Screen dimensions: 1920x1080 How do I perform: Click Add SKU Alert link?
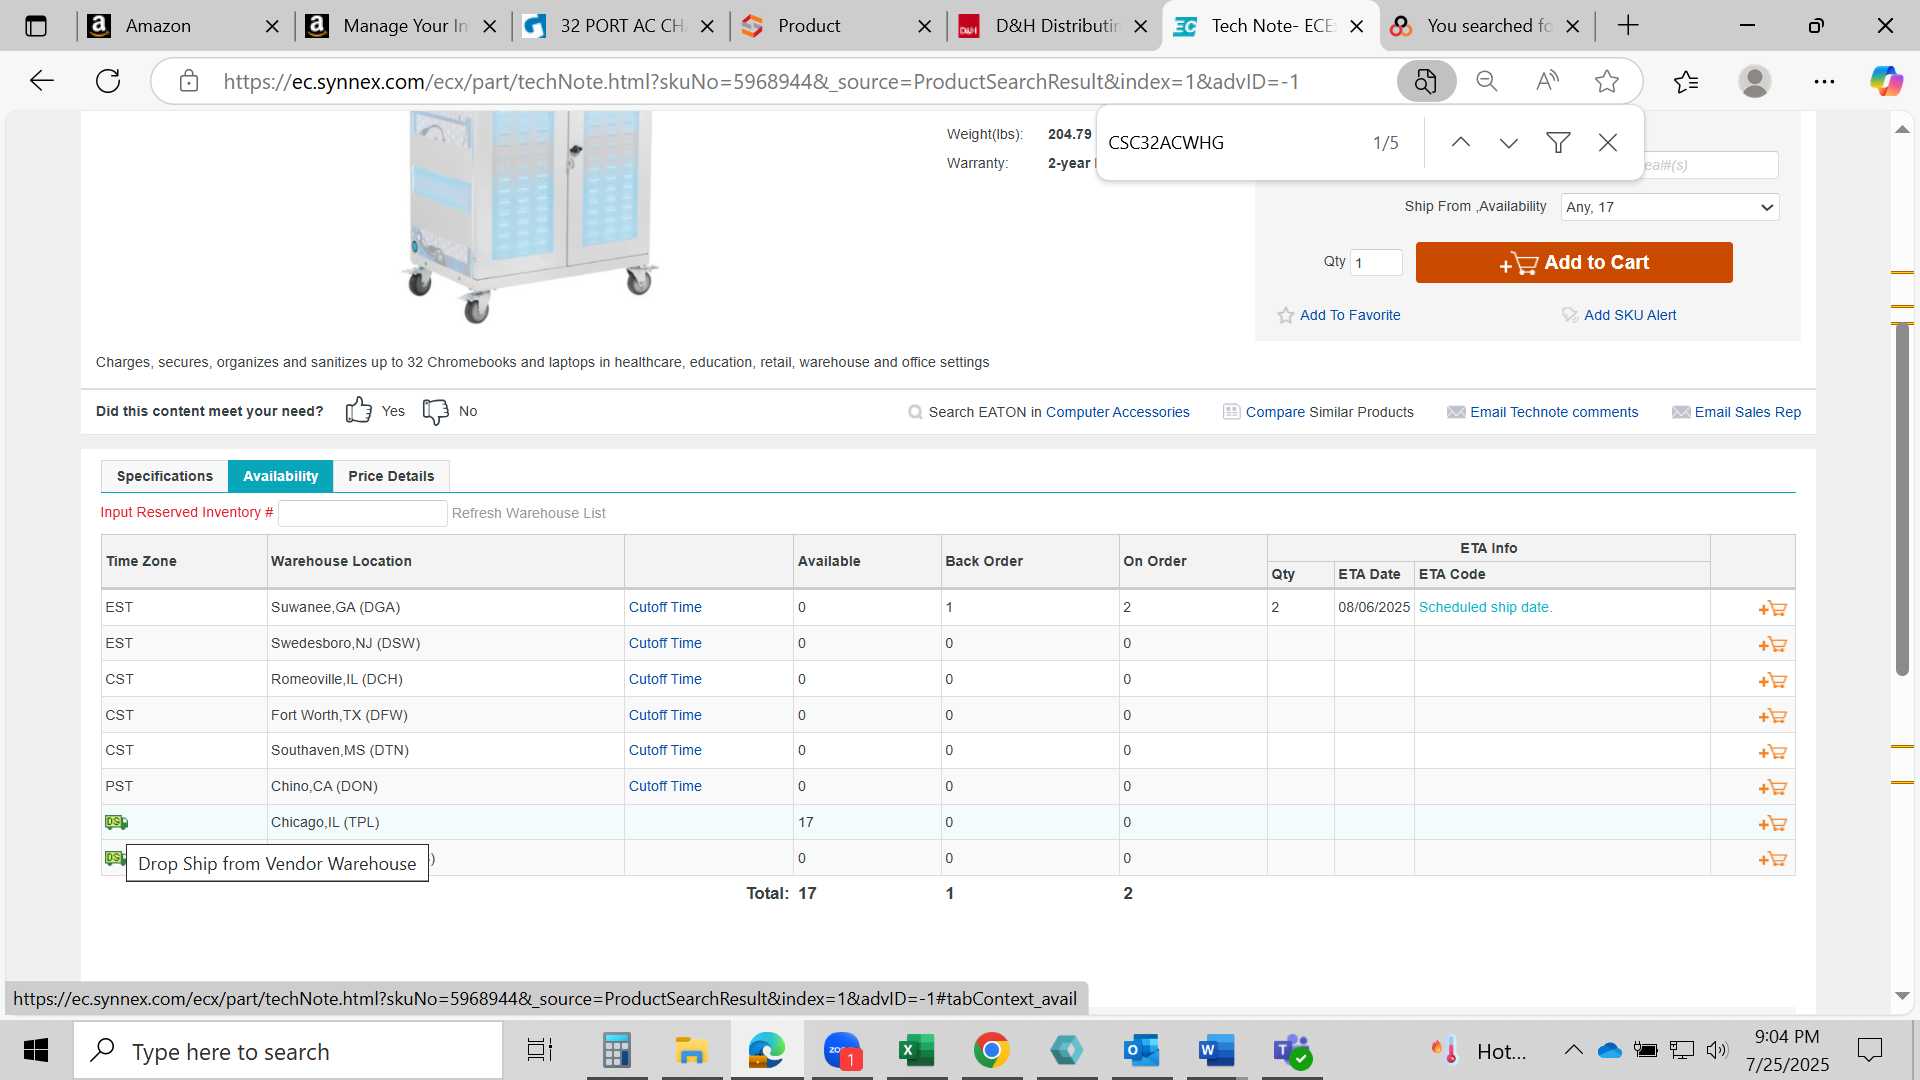(1630, 315)
